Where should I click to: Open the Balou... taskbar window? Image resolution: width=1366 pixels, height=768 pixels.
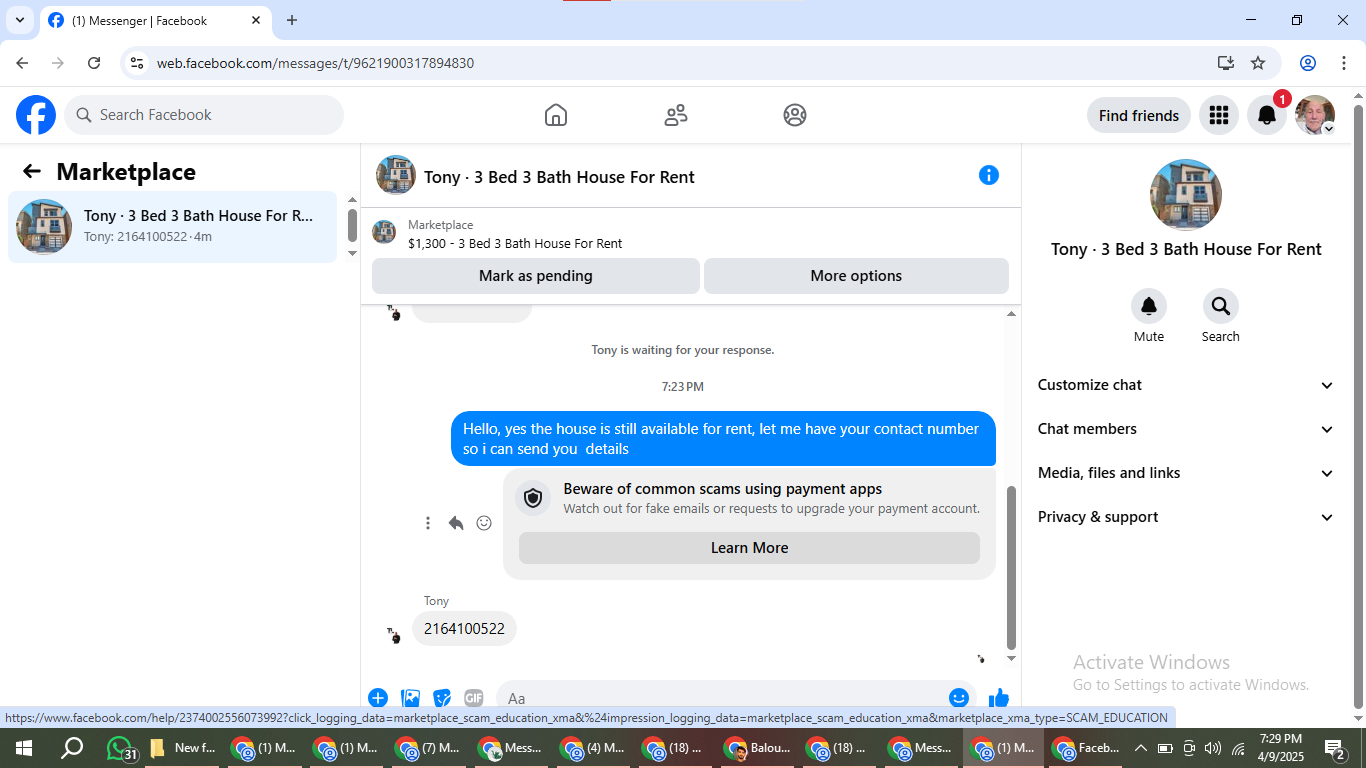[759, 748]
